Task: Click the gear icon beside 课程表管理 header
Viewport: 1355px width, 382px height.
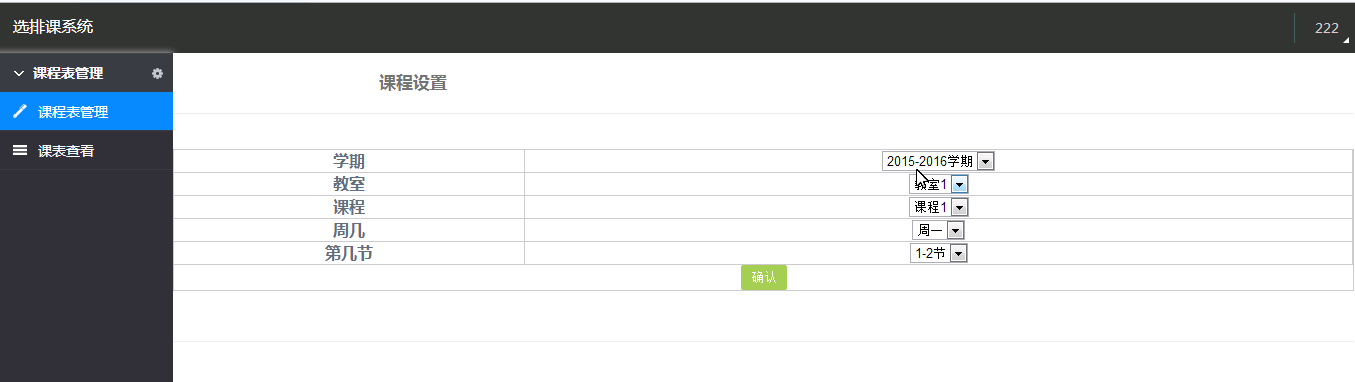Action: pyautogui.click(x=157, y=73)
